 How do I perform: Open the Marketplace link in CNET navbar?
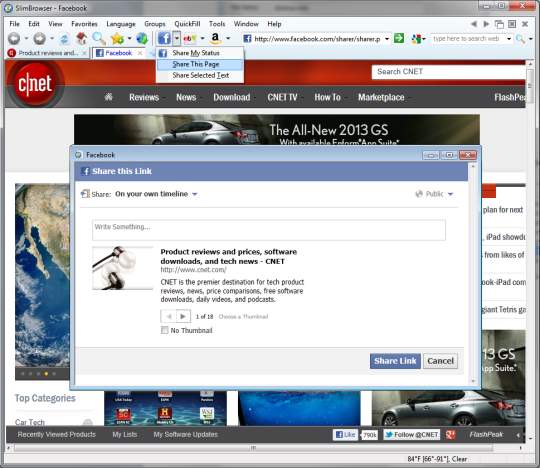381,97
